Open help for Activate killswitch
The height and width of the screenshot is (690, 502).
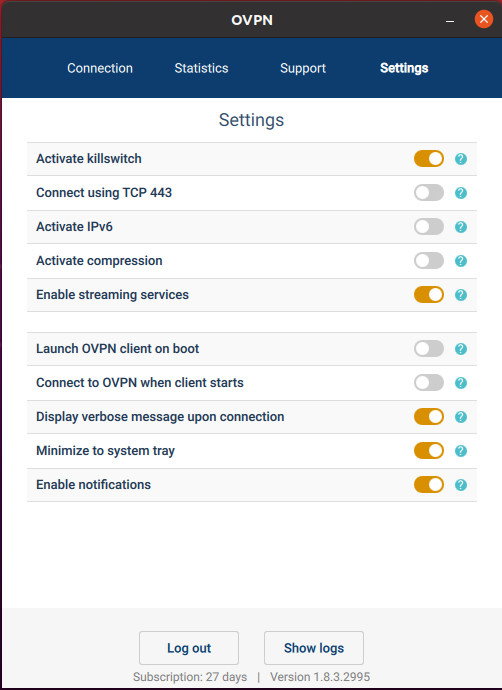[461, 159]
